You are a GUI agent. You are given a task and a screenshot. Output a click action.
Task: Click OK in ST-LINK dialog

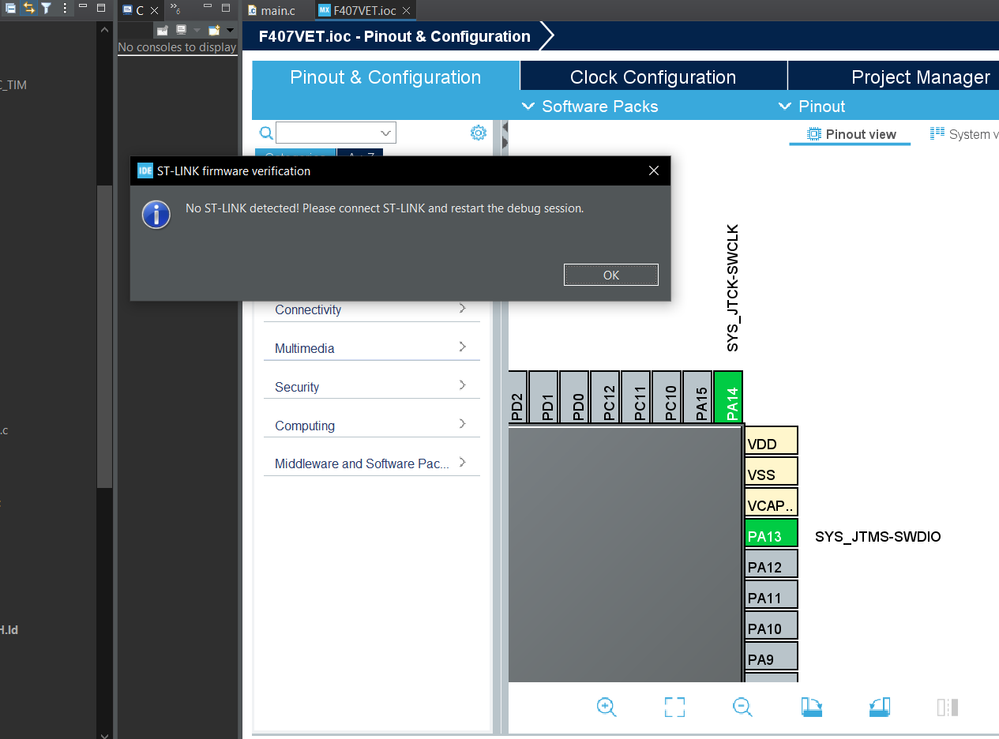coord(611,275)
